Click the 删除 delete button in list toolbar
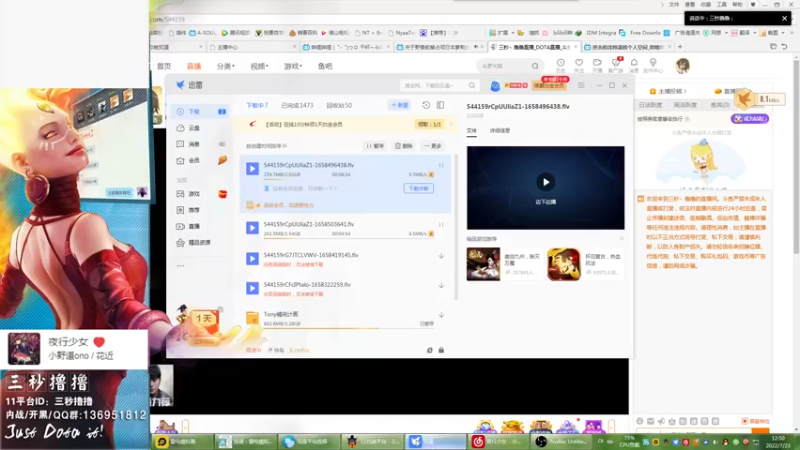The height and width of the screenshot is (450, 800). coord(404,146)
